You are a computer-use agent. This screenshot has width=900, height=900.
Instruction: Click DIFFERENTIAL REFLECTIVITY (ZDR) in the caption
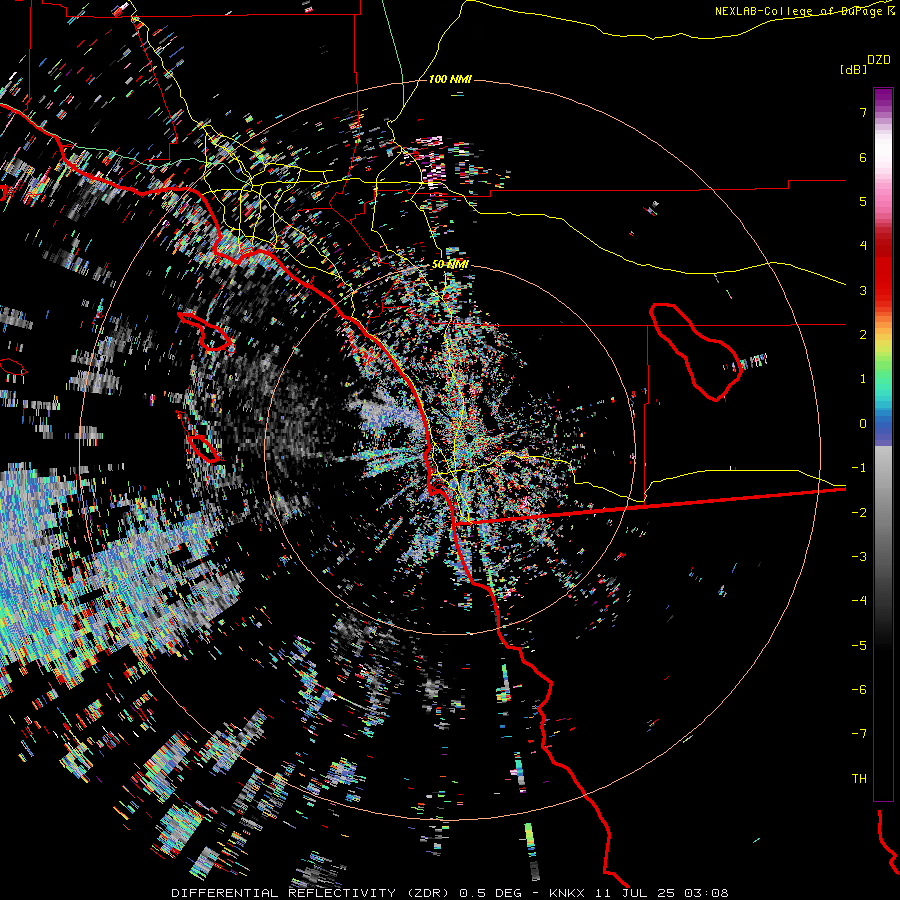coord(312,893)
